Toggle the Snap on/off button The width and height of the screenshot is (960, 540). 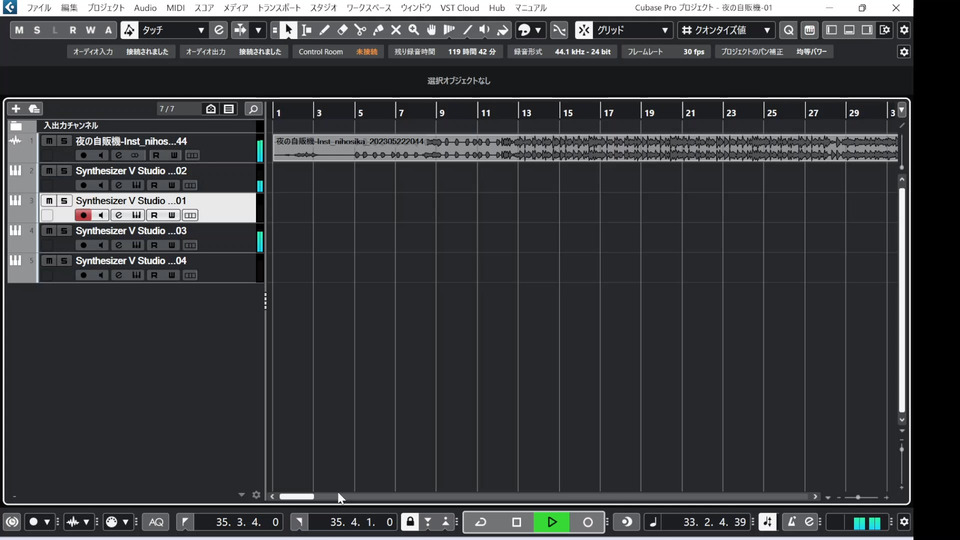583,30
